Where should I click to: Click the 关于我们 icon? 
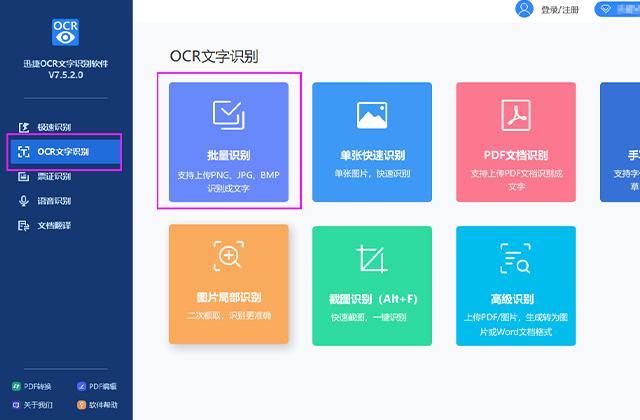16,405
